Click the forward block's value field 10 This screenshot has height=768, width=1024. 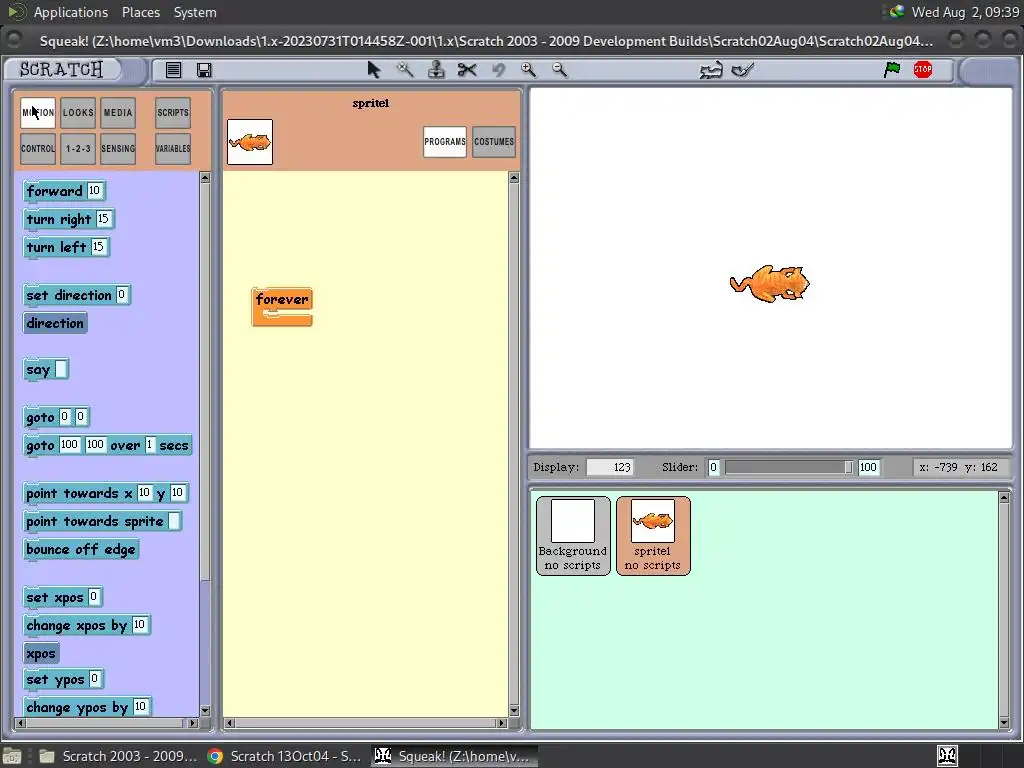point(95,190)
